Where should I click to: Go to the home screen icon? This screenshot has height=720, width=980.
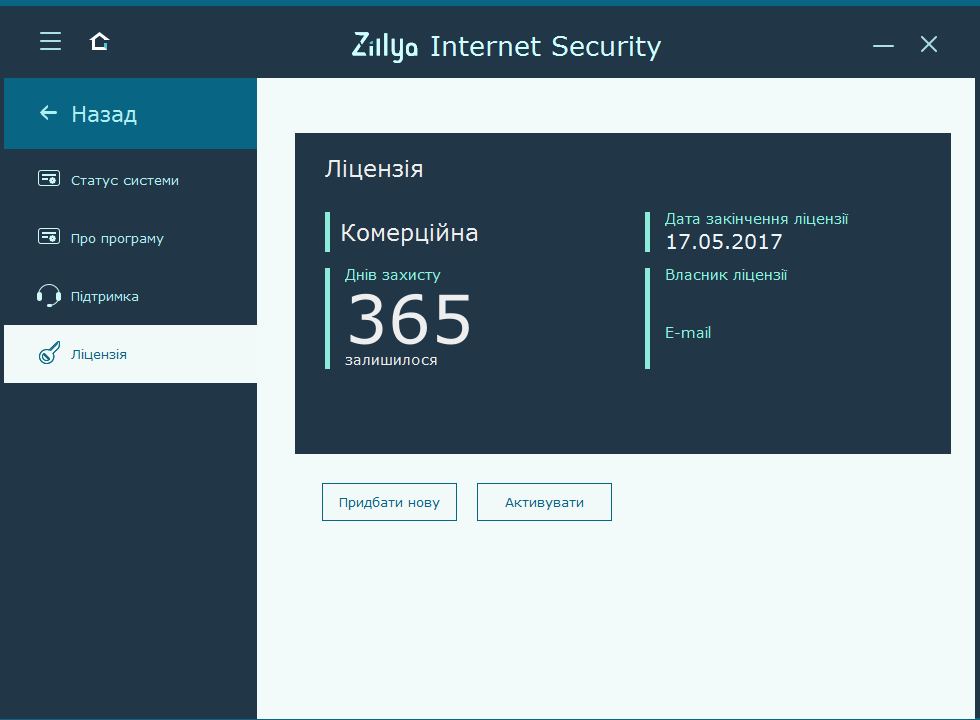(x=99, y=41)
